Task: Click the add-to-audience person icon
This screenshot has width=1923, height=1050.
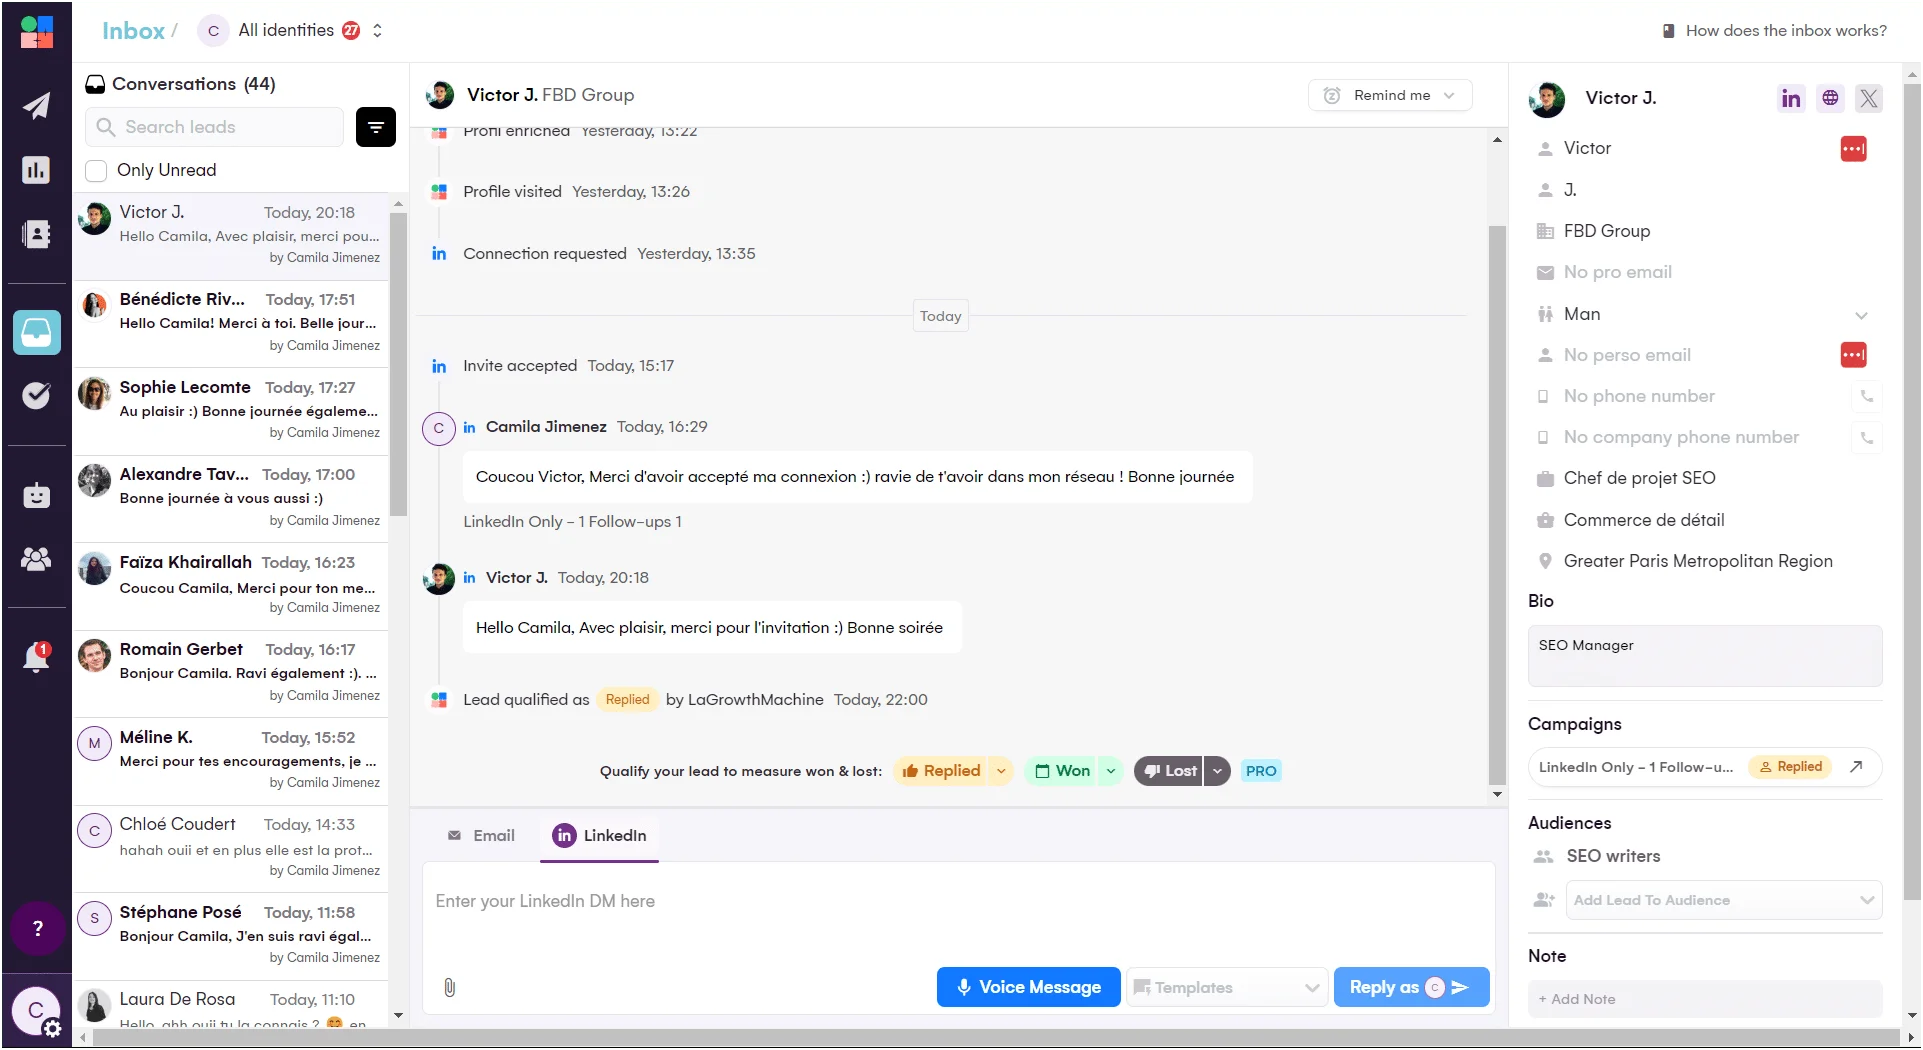Action: coord(1544,900)
